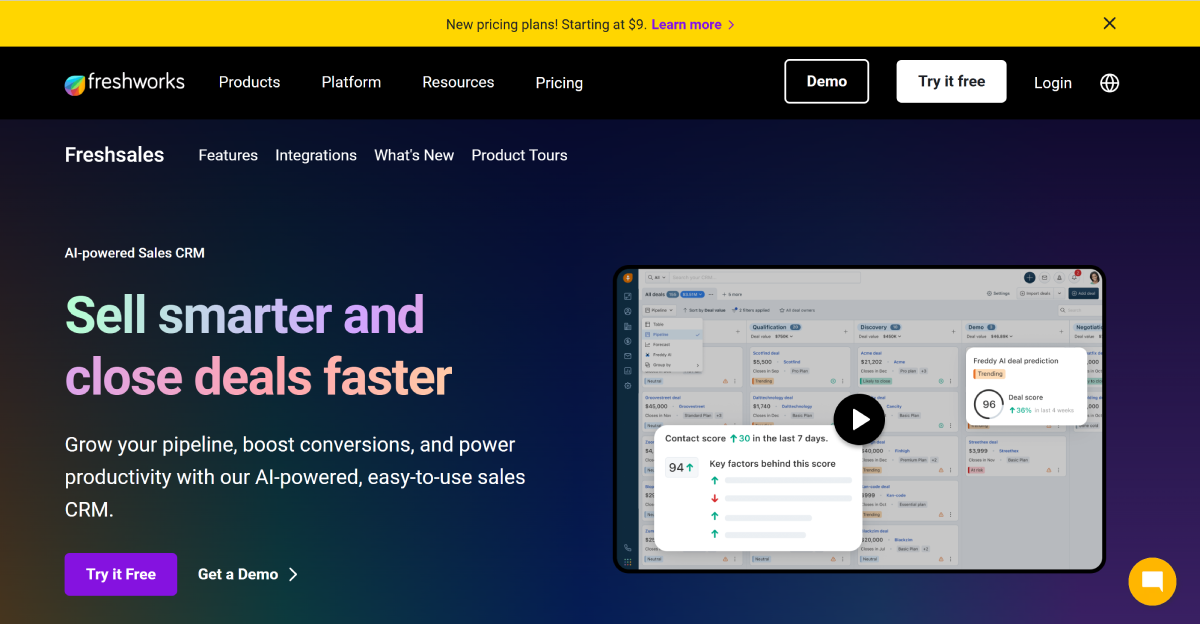Screen dimensions: 1200x624
Task: Click the Login link
Action: [x=1052, y=83]
